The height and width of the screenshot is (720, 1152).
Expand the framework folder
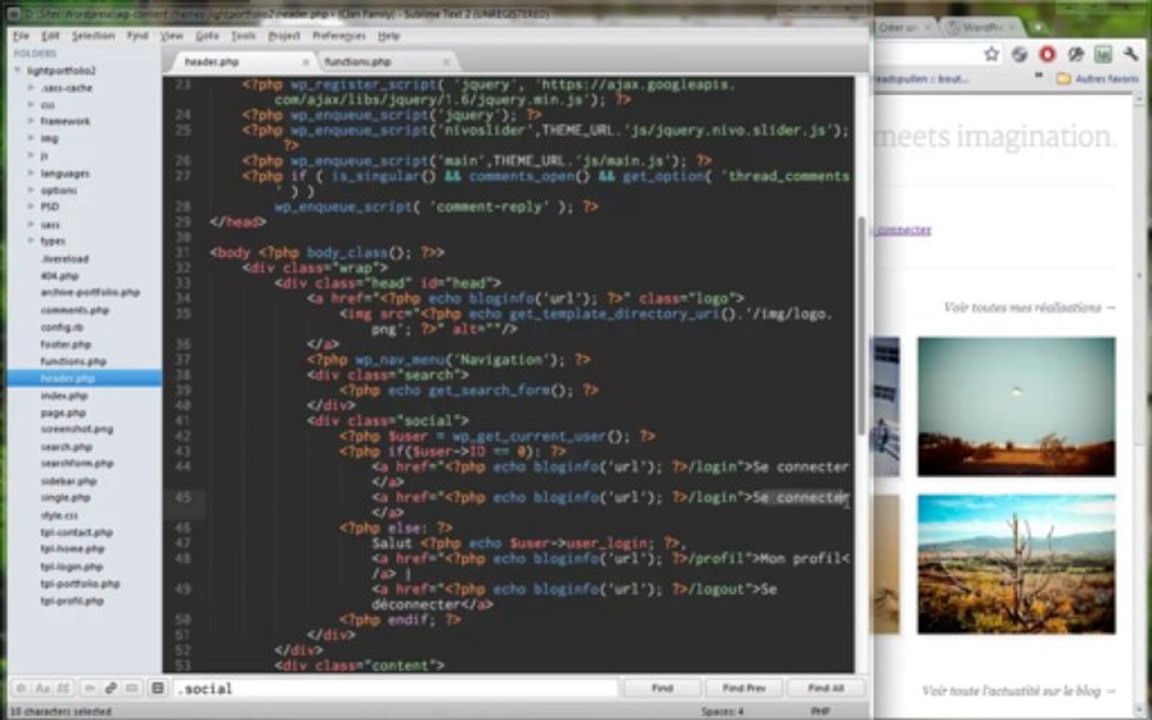(x=31, y=121)
